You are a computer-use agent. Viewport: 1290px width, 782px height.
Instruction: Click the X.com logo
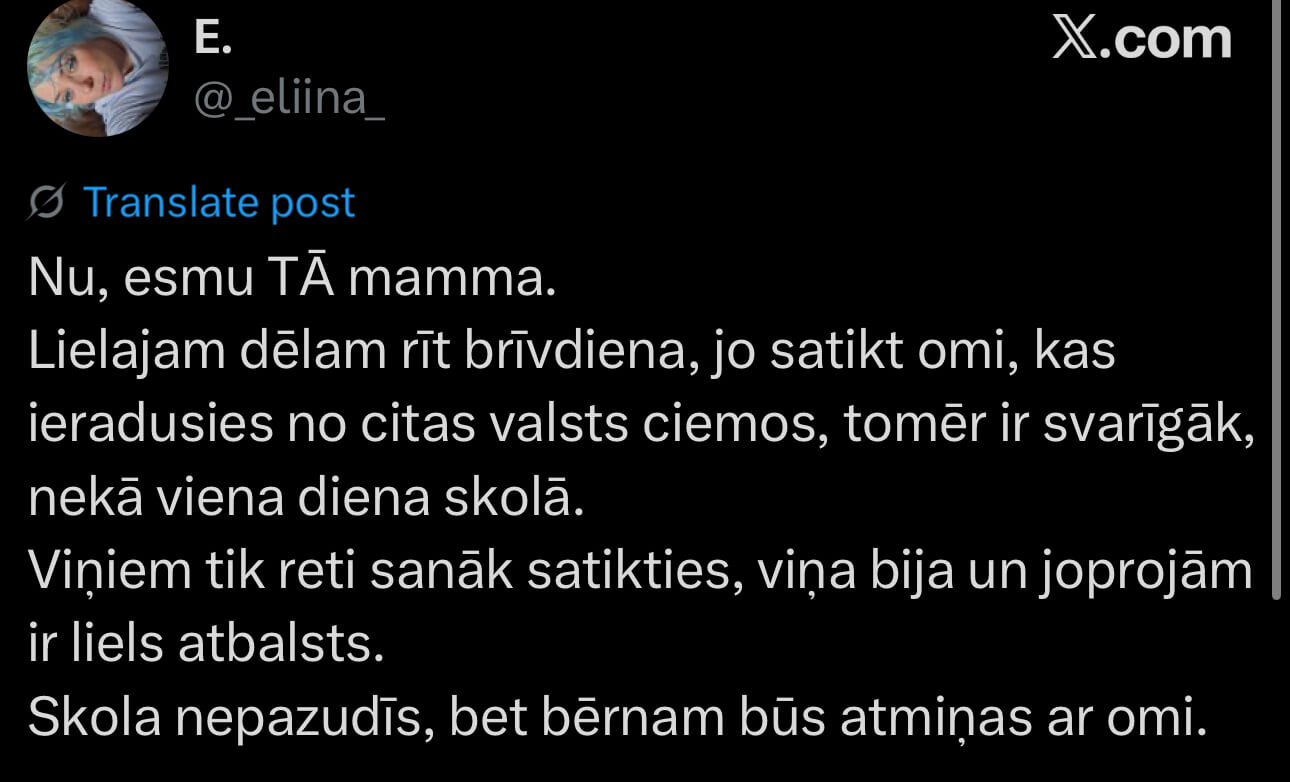[x=1141, y=39]
